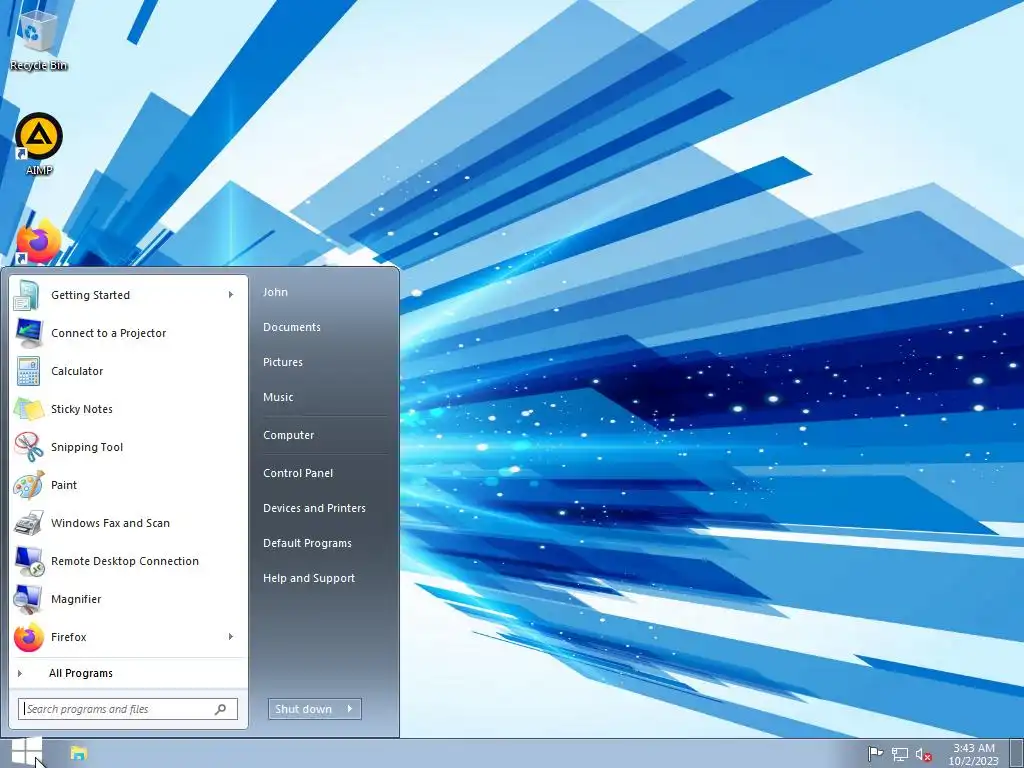
Task: Open the Recycle Bin desktop icon
Action: 38,38
